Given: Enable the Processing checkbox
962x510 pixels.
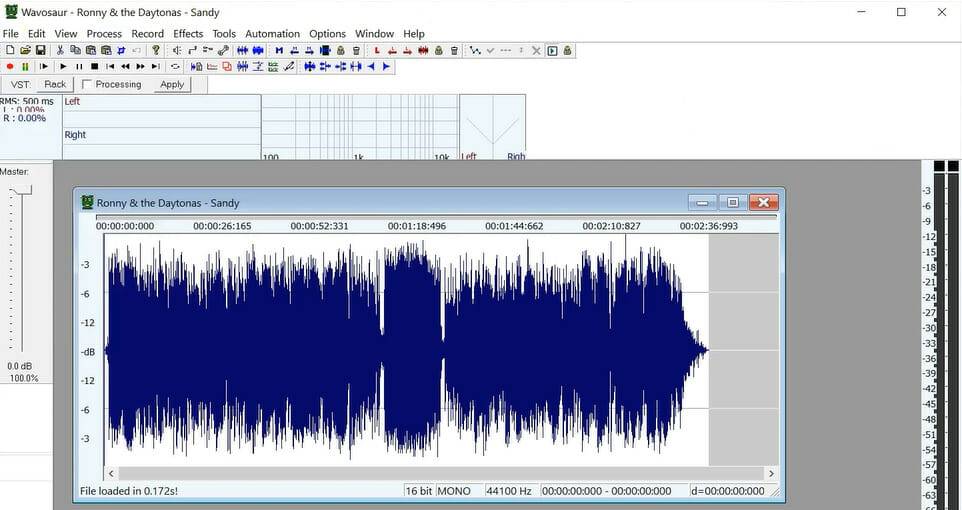Looking at the screenshot, I should pyautogui.click(x=87, y=85).
